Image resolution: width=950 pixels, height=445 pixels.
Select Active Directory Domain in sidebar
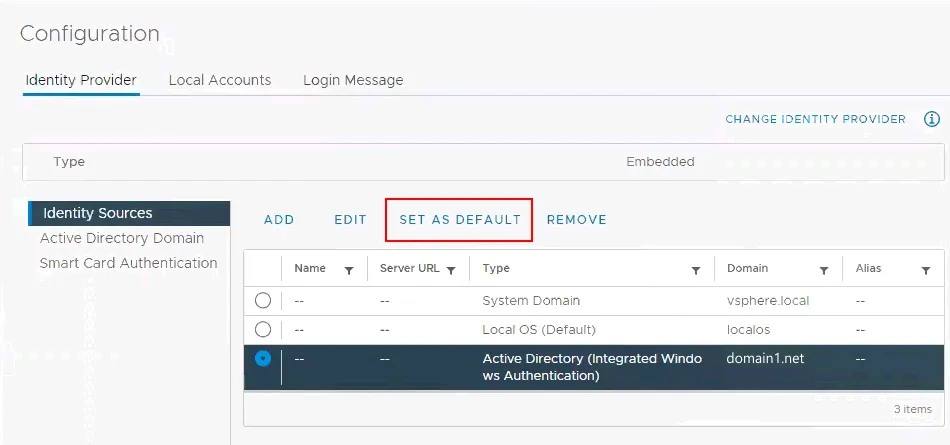tap(122, 238)
